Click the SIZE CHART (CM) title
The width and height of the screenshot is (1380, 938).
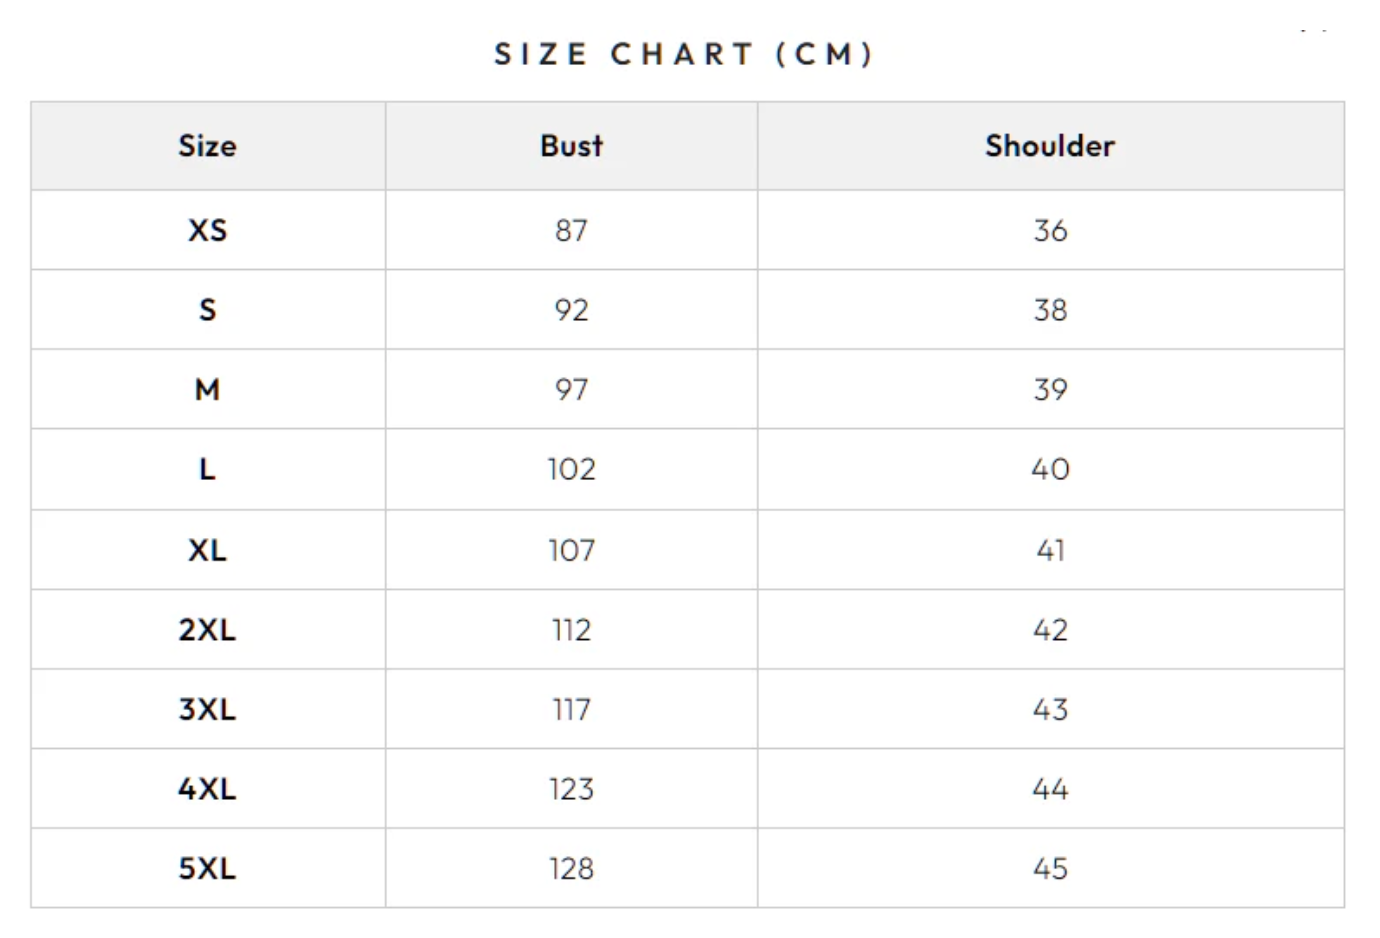[684, 54]
